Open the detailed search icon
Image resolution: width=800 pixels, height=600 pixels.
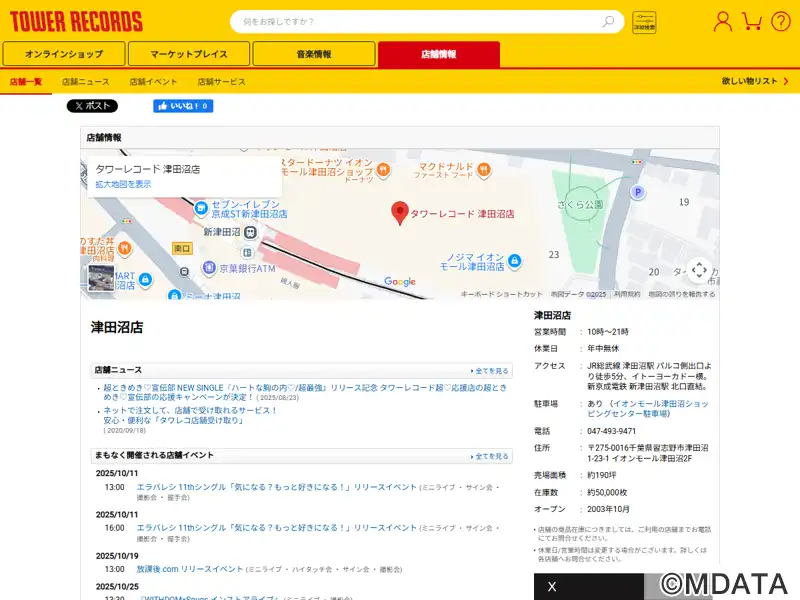[644, 22]
